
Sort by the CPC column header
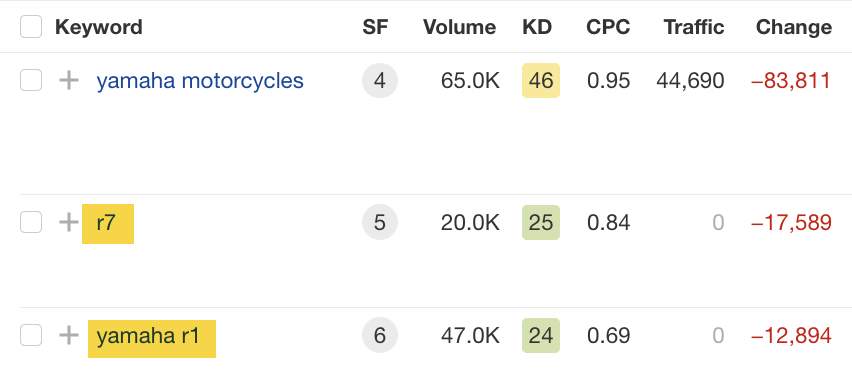click(608, 27)
